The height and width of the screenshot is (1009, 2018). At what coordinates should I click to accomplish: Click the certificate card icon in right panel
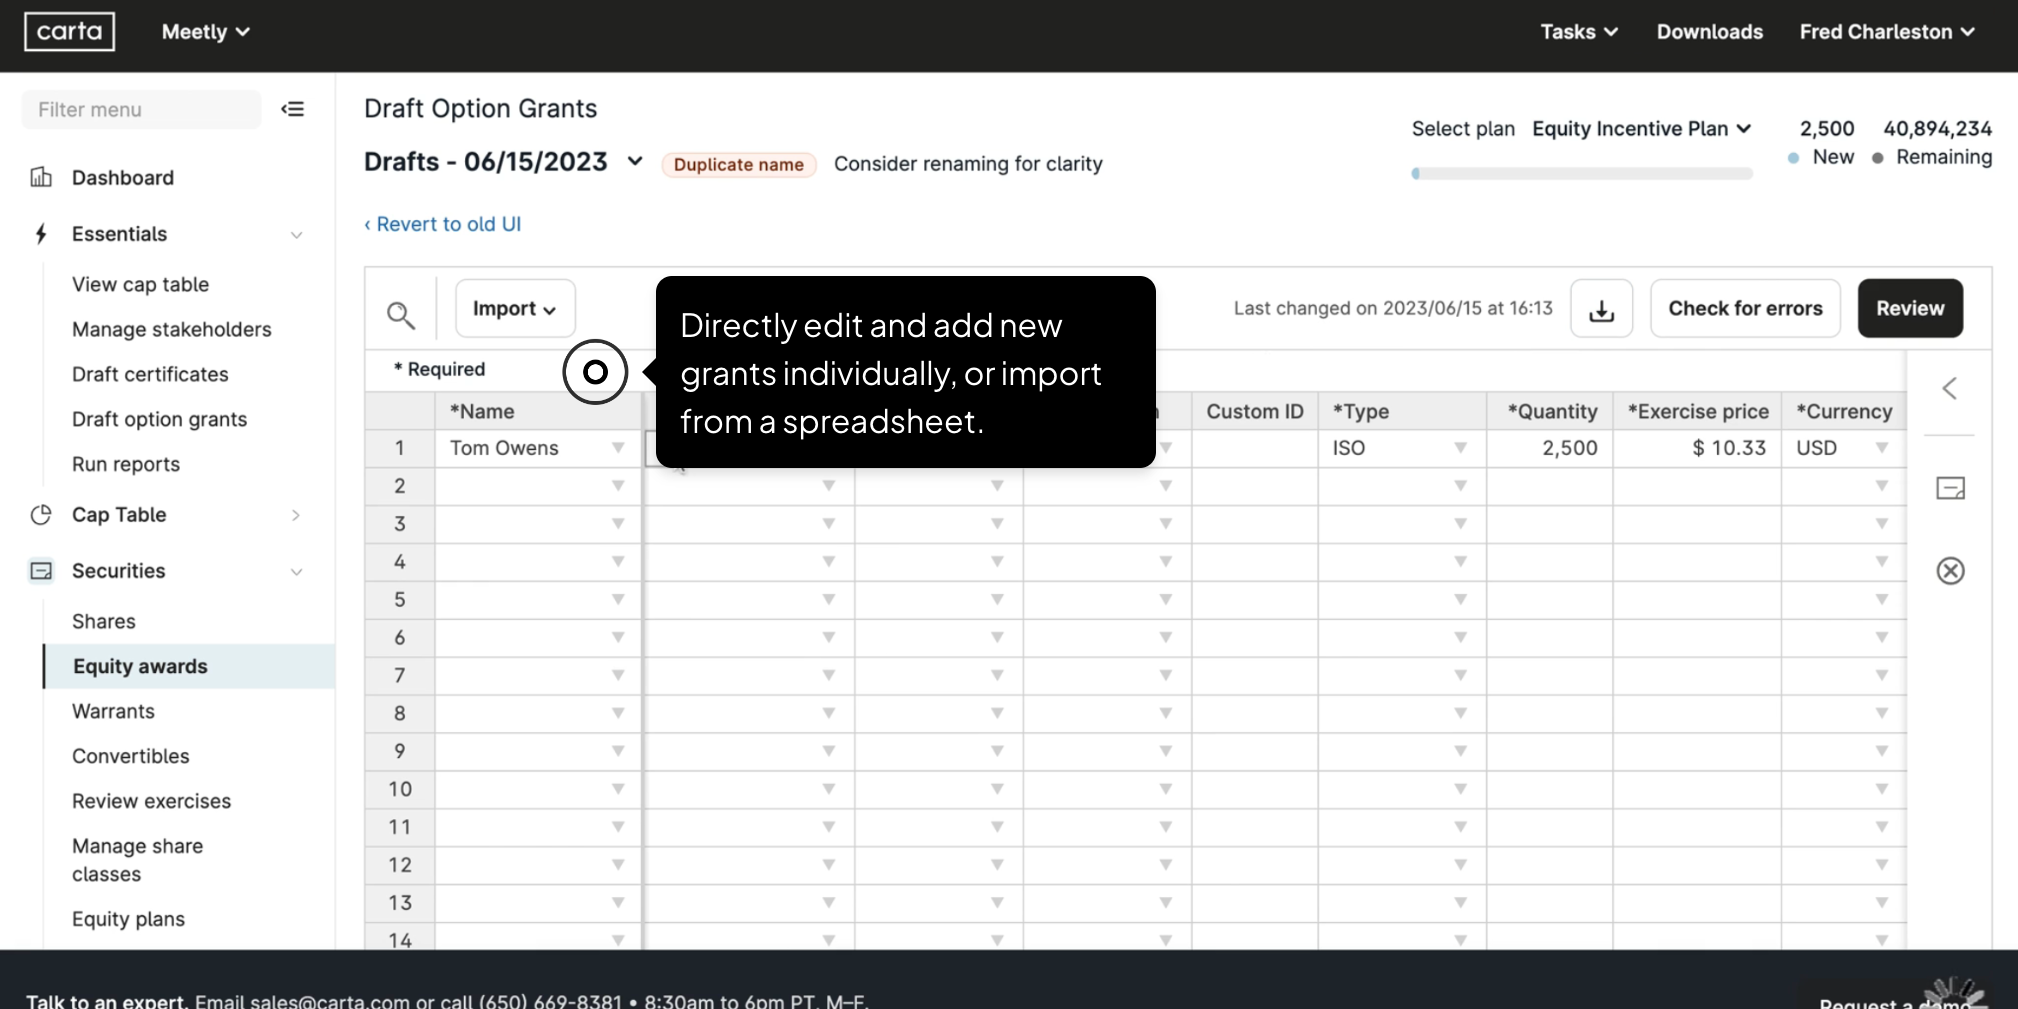1951,488
